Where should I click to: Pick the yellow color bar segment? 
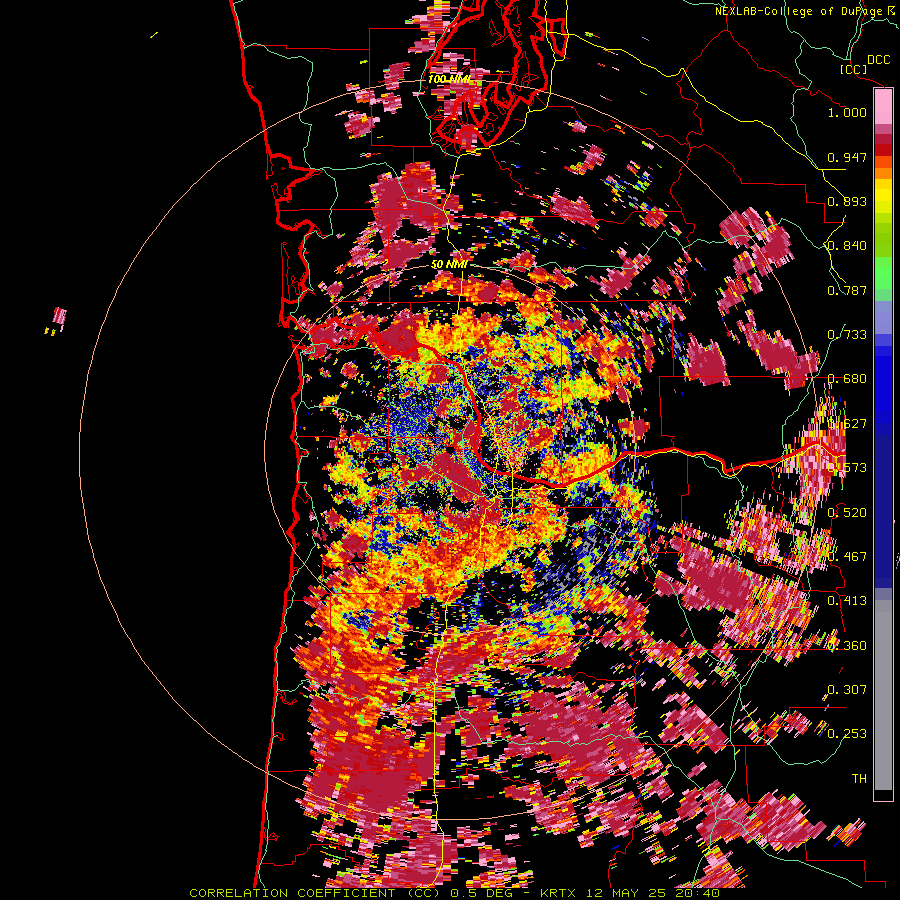coord(883,196)
